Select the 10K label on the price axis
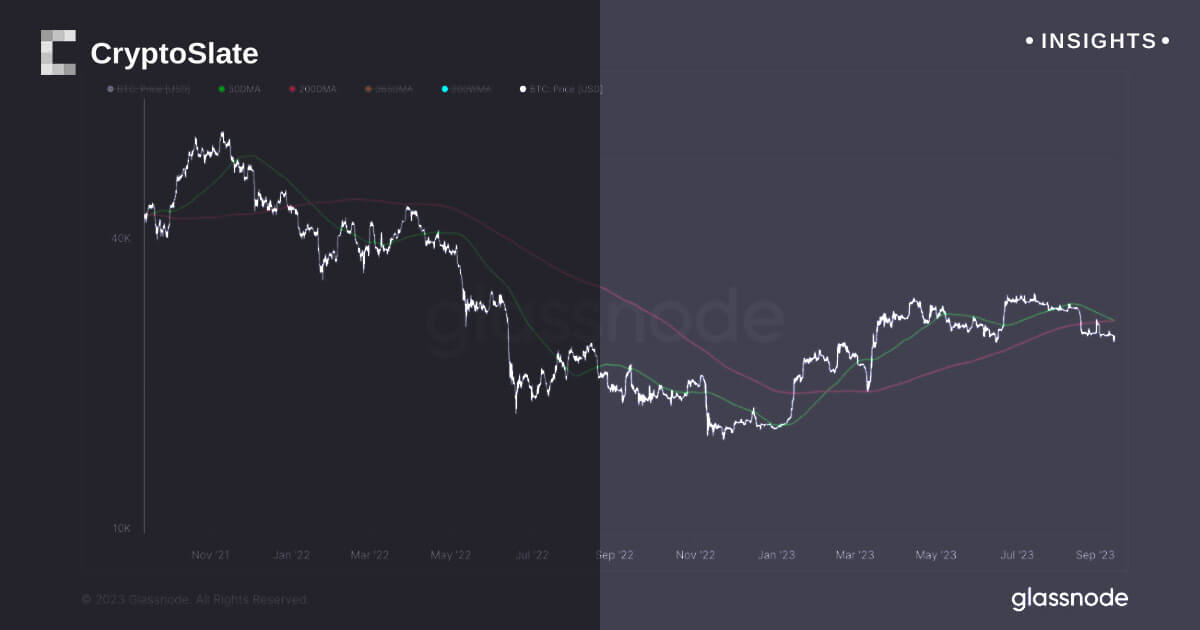 point(121,528)
